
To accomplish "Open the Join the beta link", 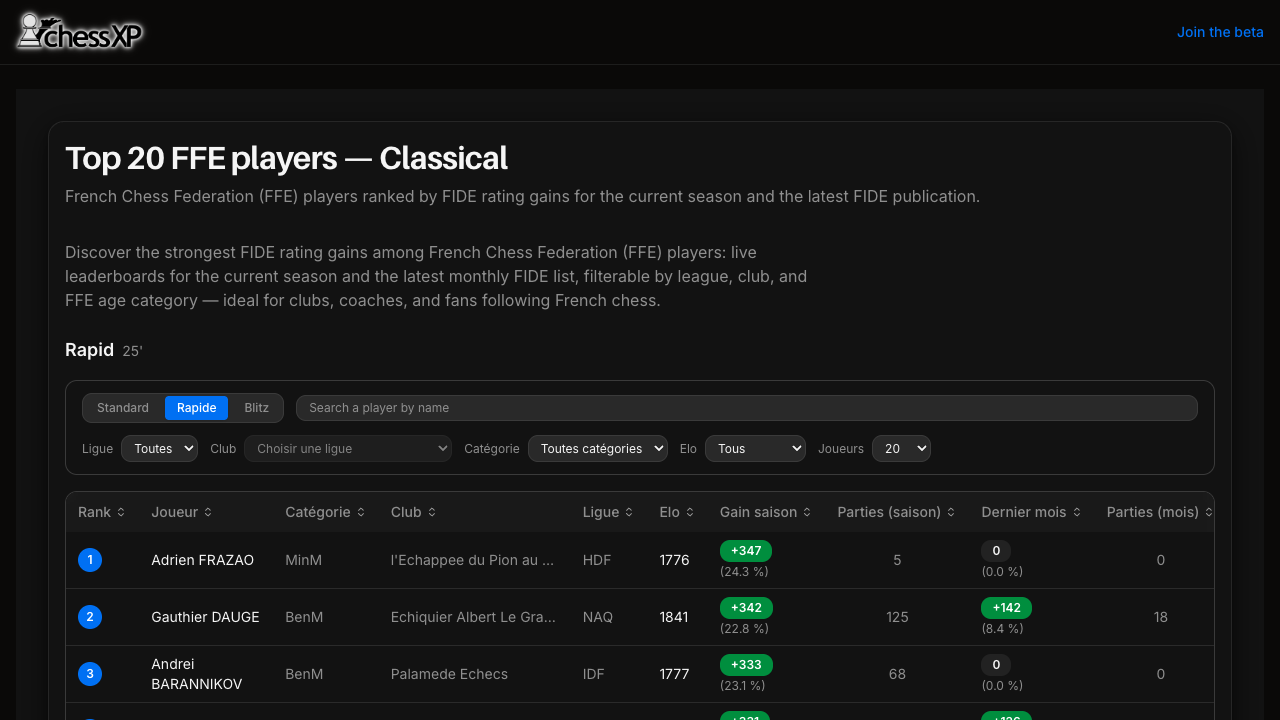I will tap(1220, 32).
